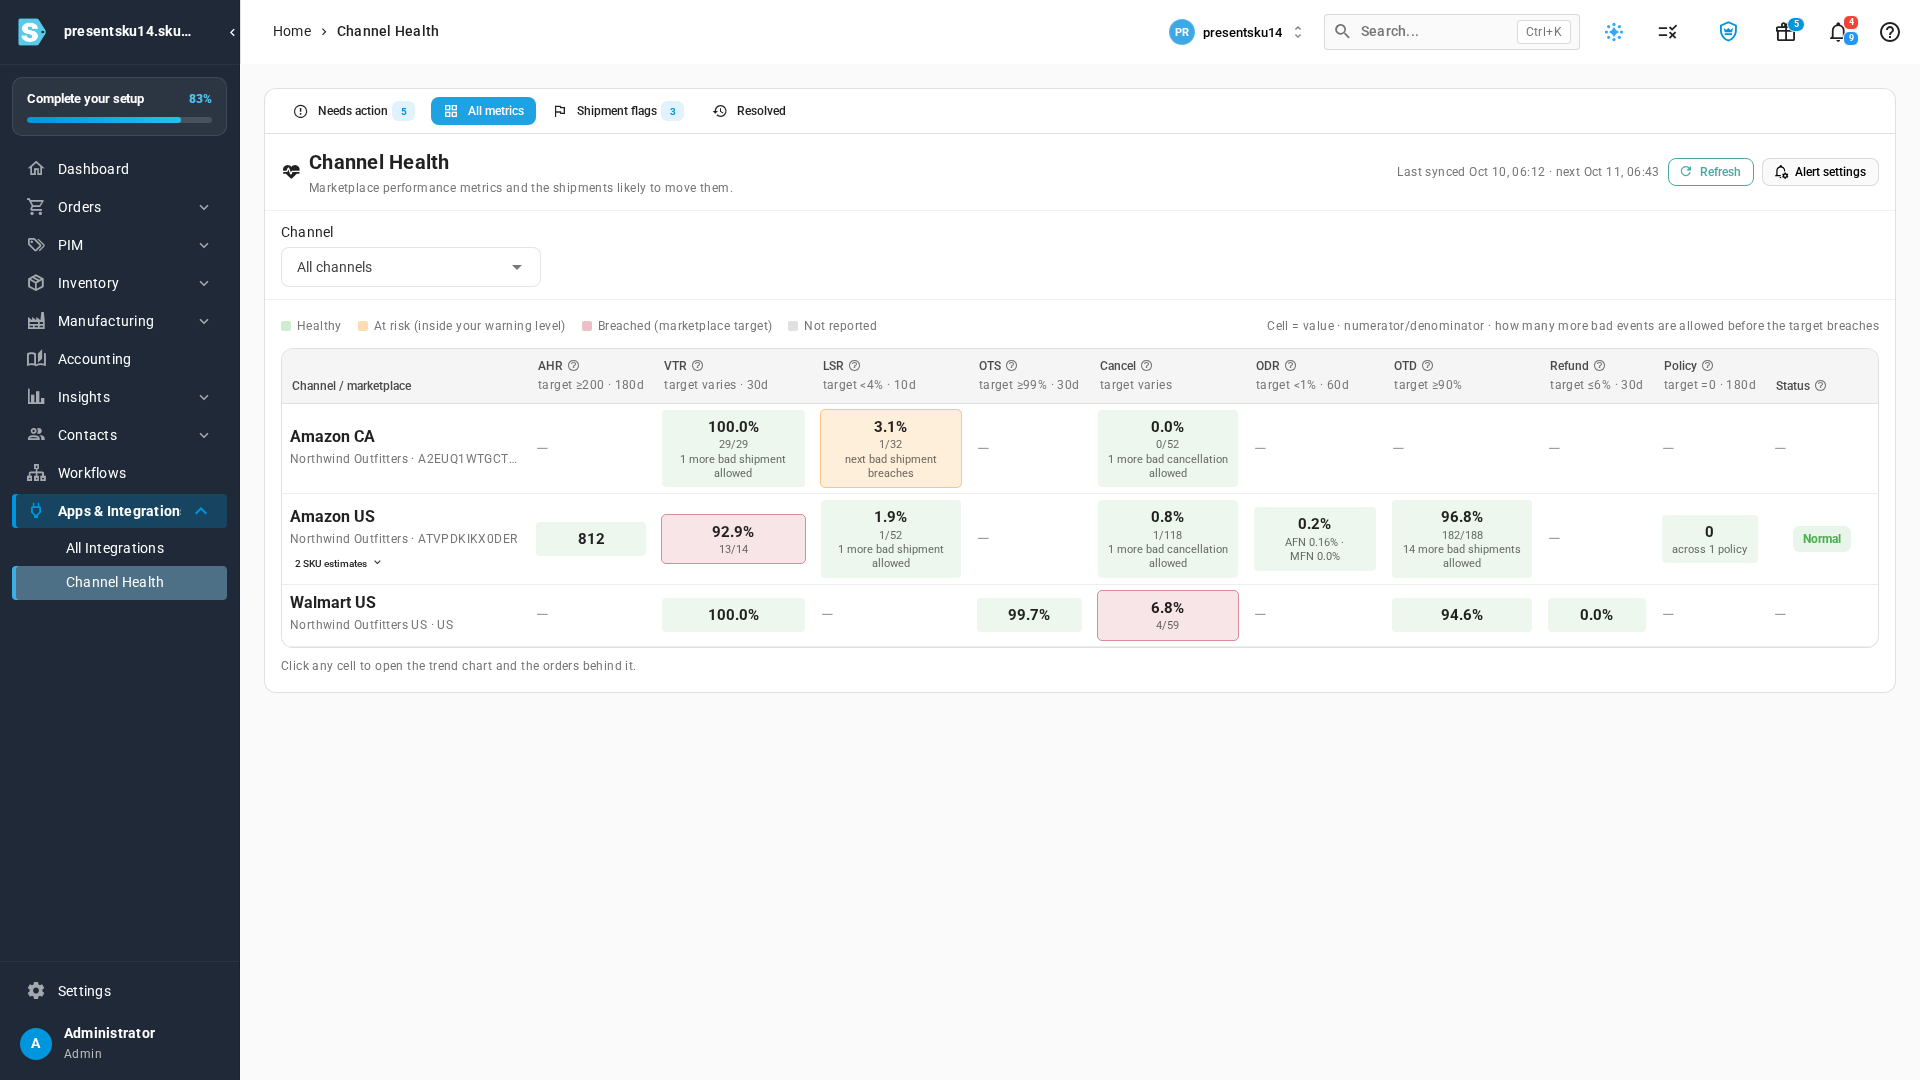Screen dimensions: 1920x1080
Task: Open All Integrations in sidebar
Action: click(x=120, y=548)
